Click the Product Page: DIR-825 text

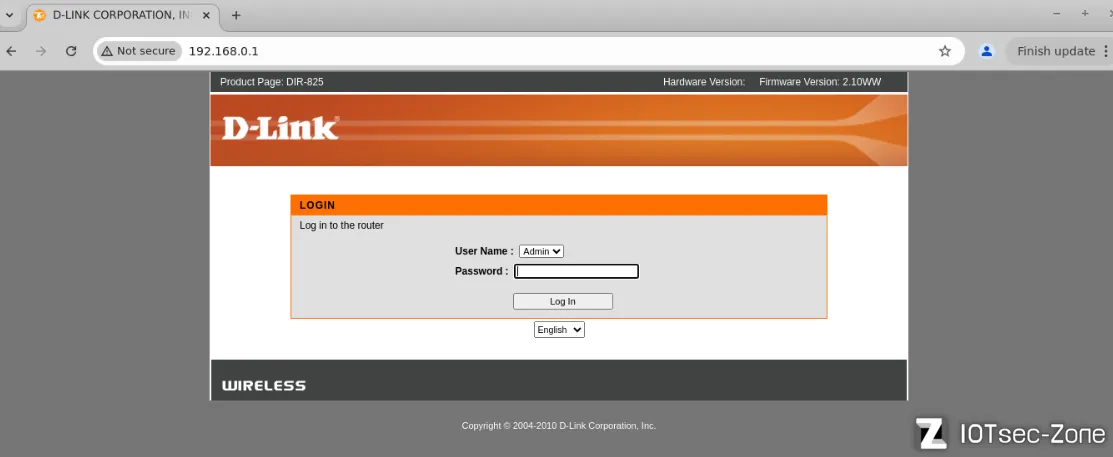pos(272,82)
